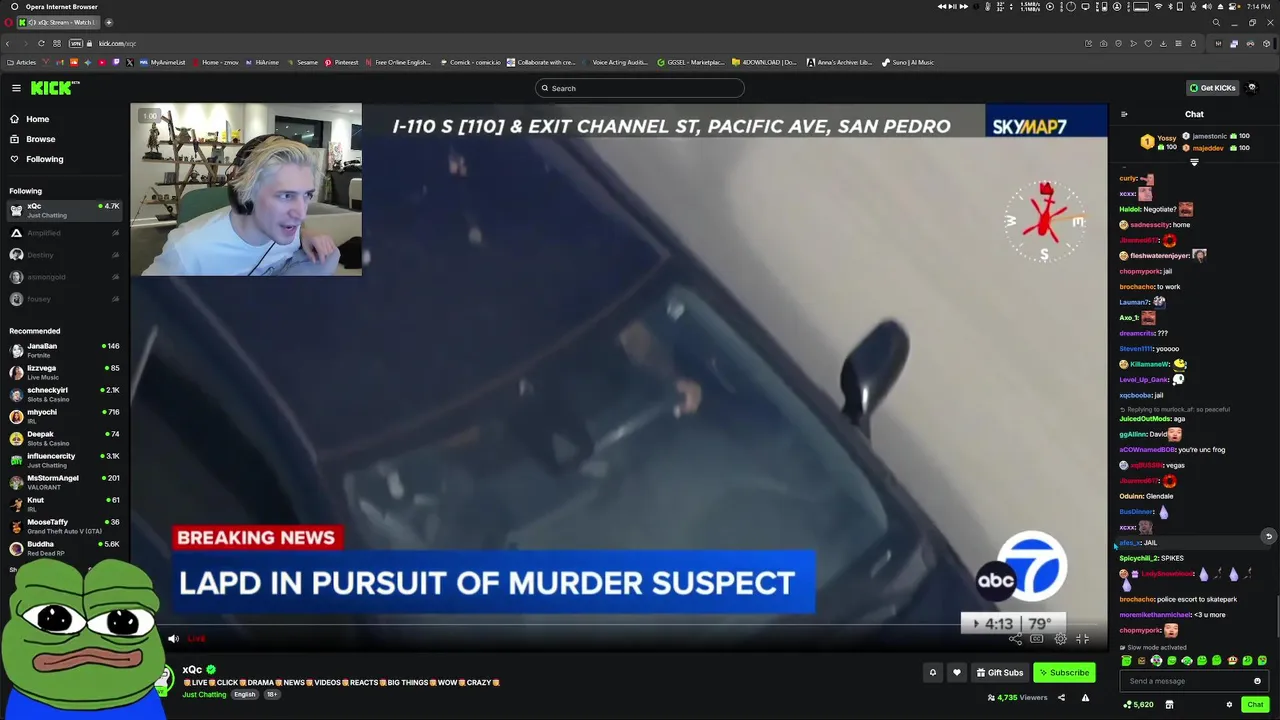Click the Get KICKs button

[1212, 88]
